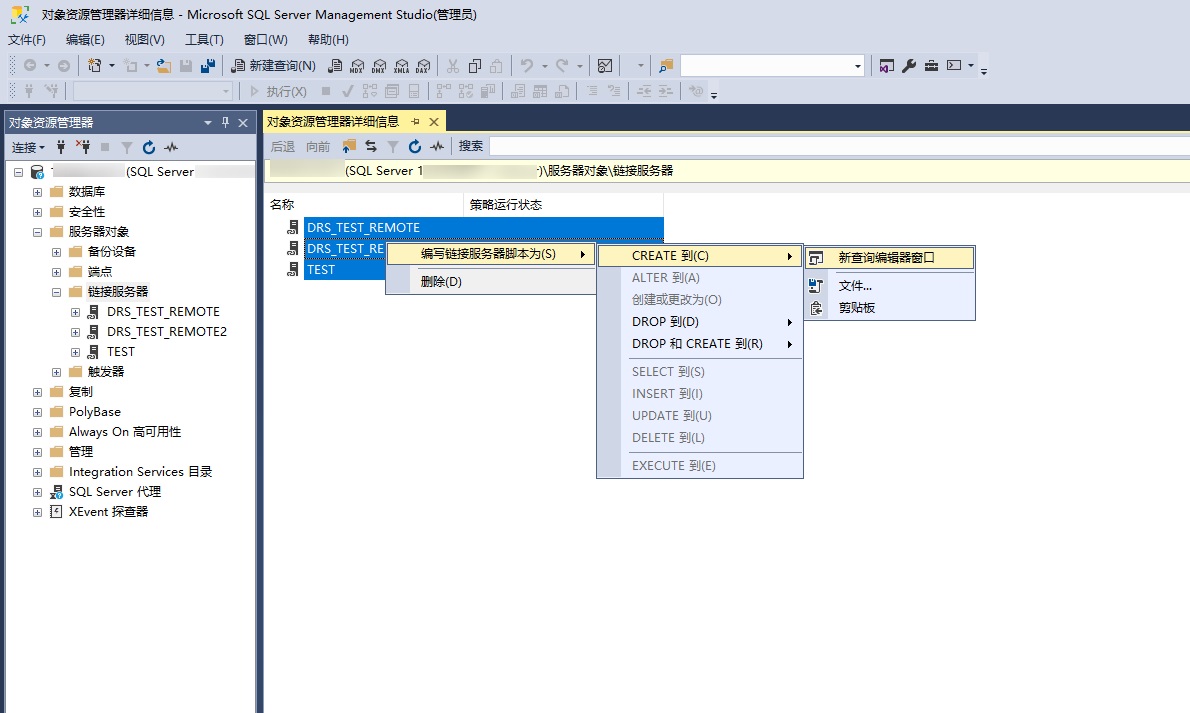Click the Properties wrench icon
The image size is (1190, 713).
908,66
